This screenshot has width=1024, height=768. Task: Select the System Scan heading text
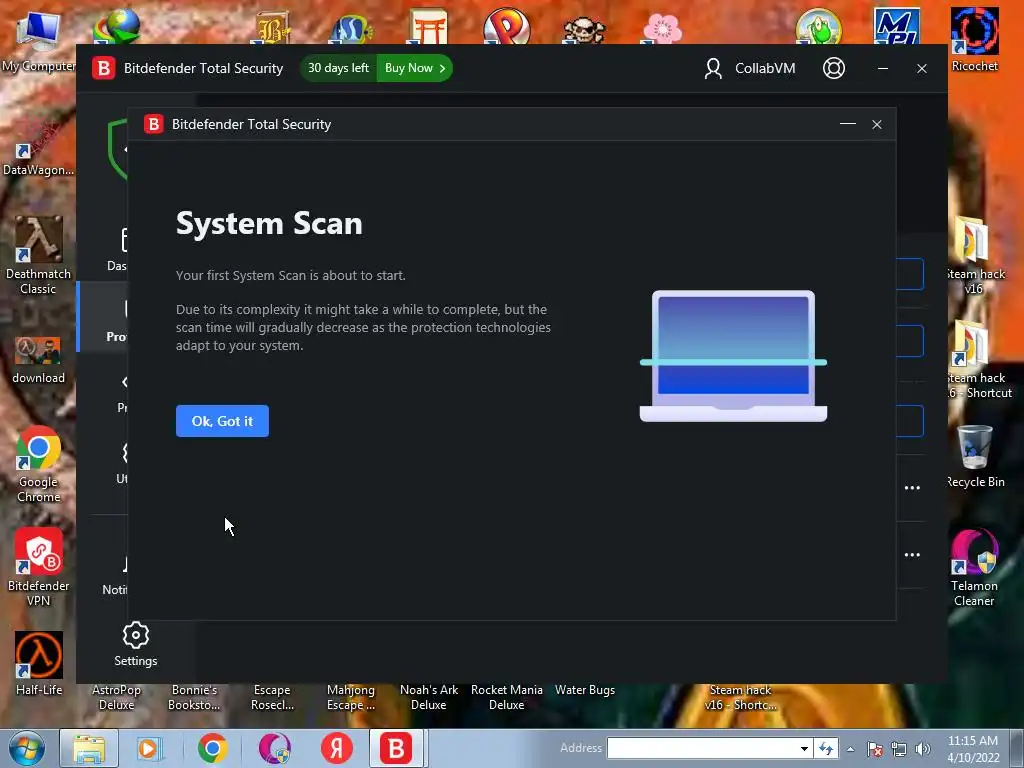point(269,223)
